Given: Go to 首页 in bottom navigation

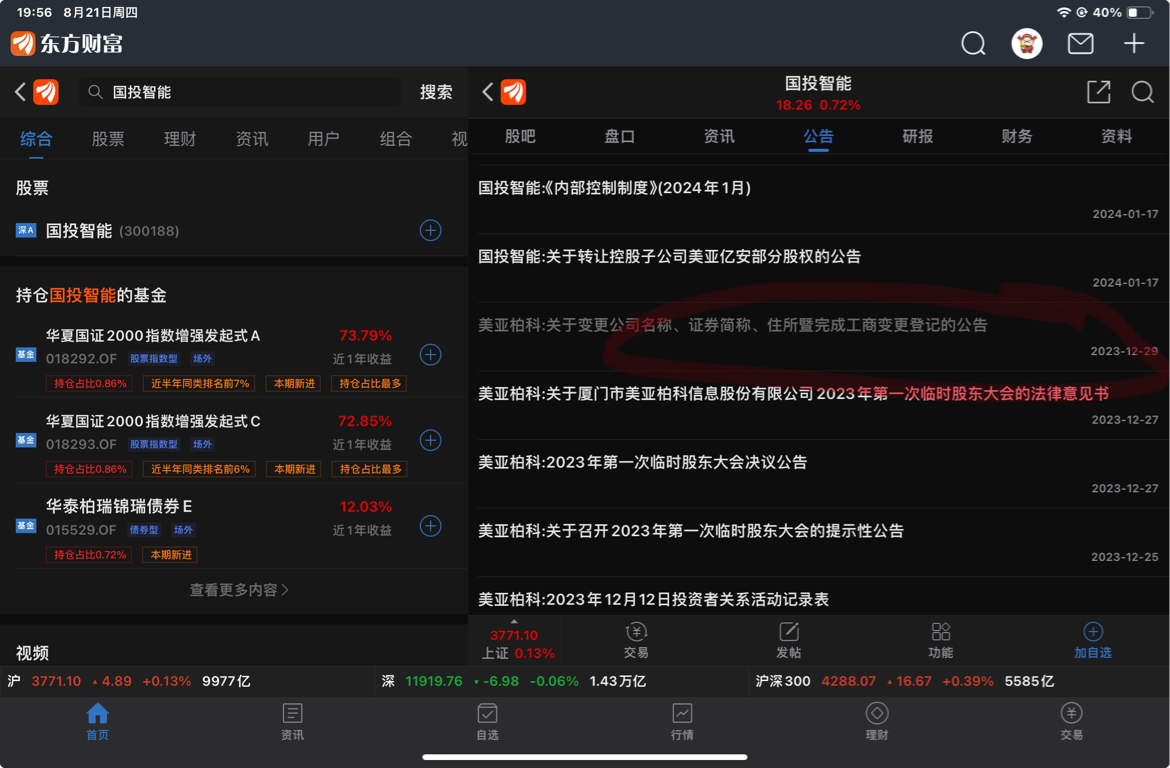Looking at the screenshot, I should [98, 722].
